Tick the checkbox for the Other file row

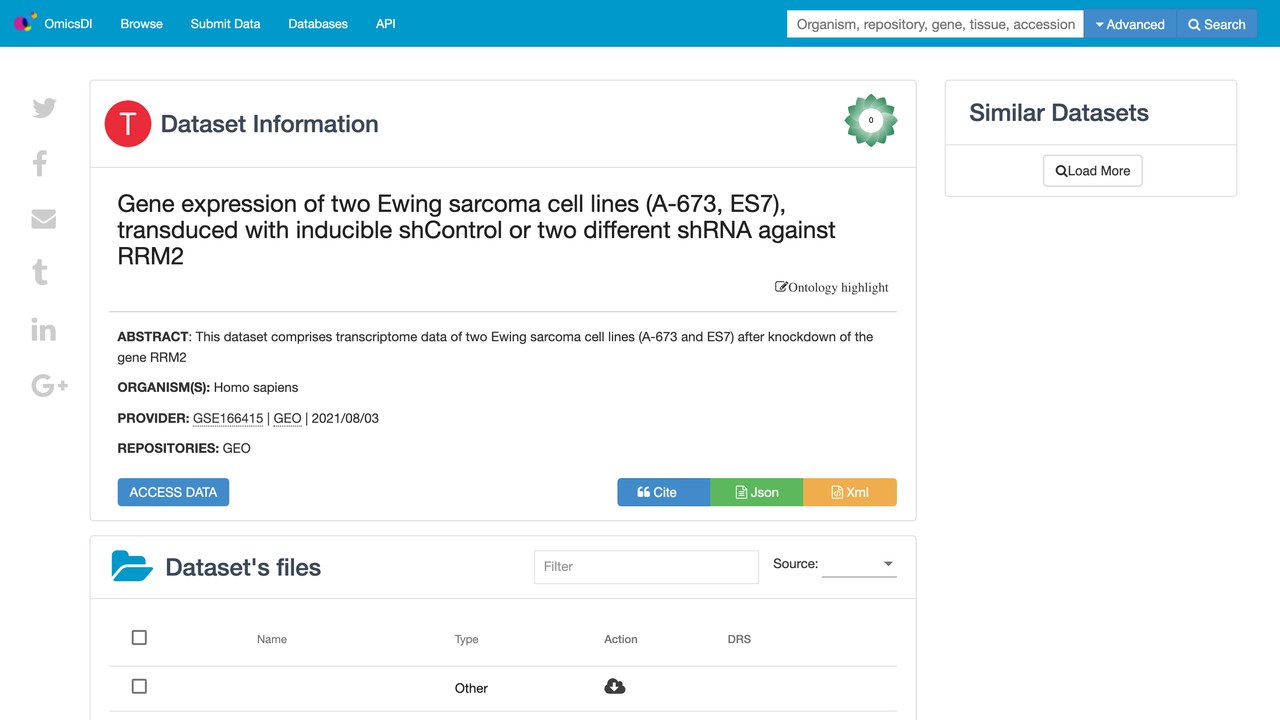click(139, 686)
